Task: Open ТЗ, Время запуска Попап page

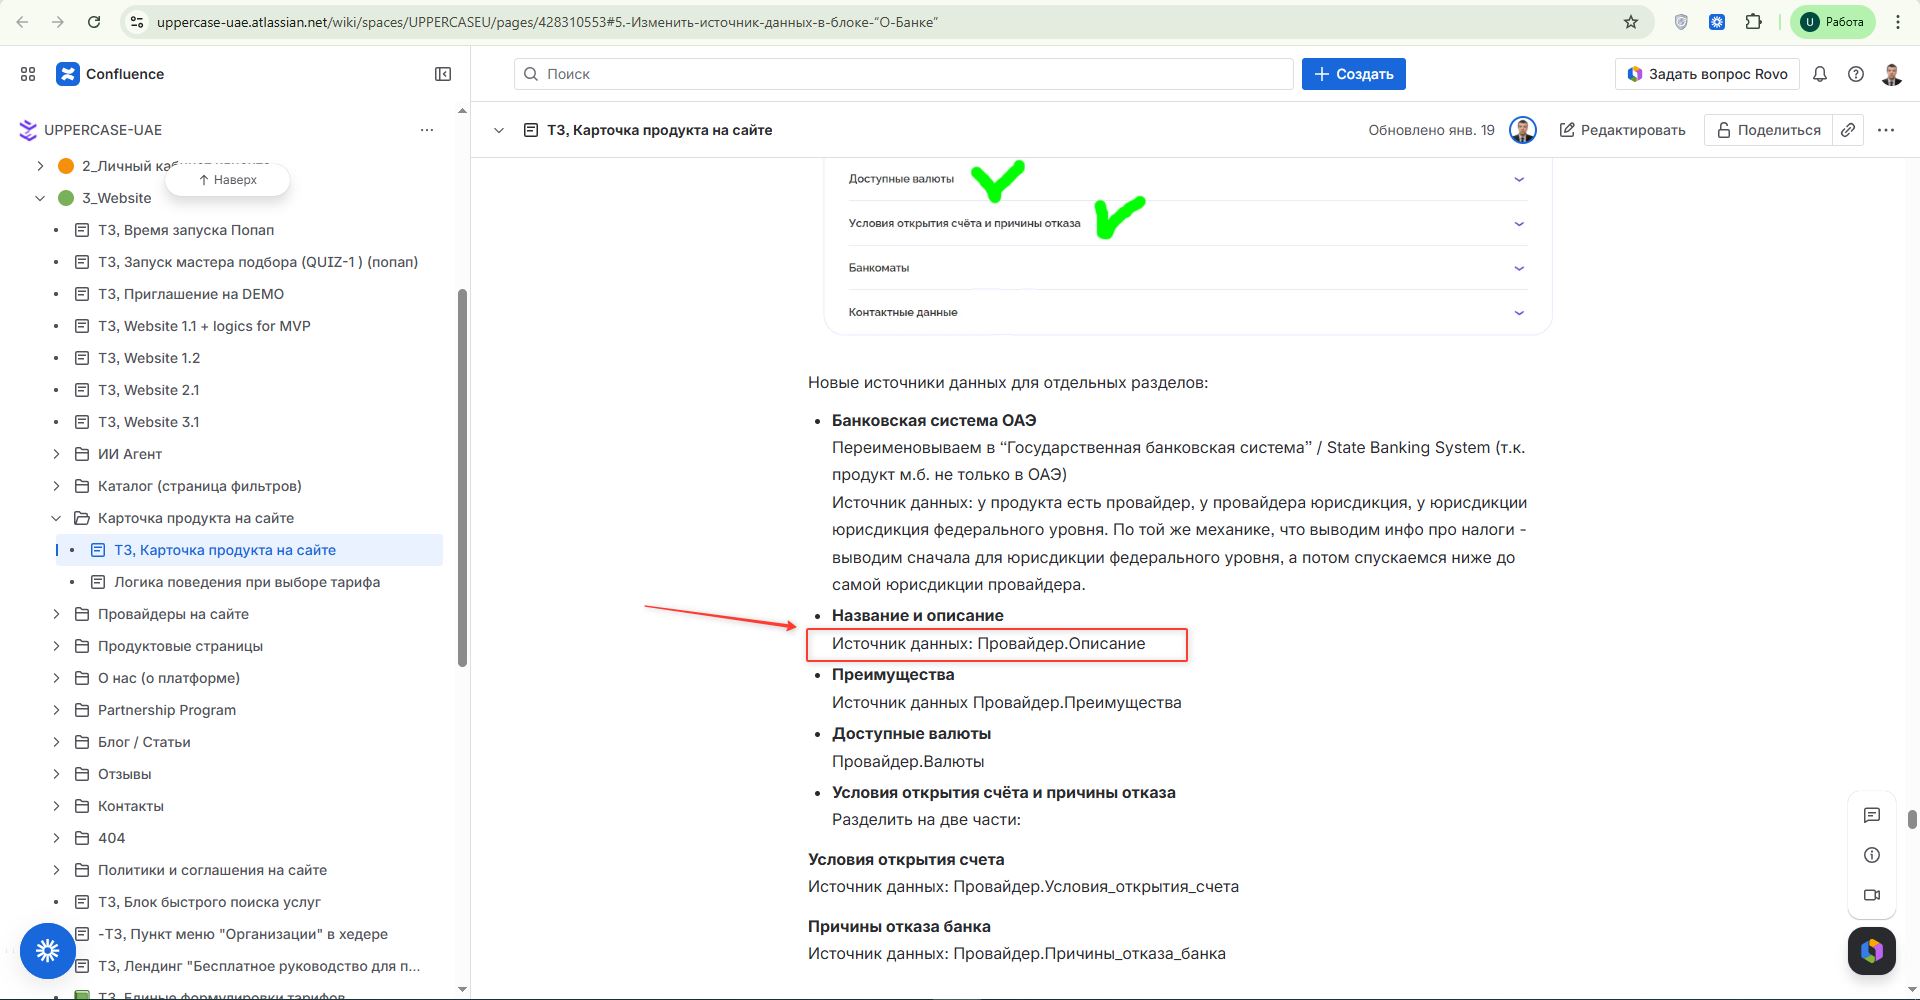Action: click(186, 230)
